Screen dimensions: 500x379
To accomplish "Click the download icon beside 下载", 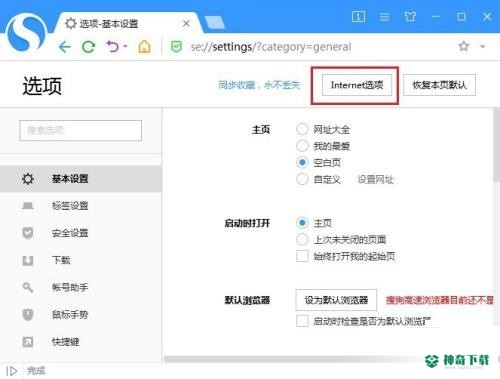I will [x=28, y=260].
